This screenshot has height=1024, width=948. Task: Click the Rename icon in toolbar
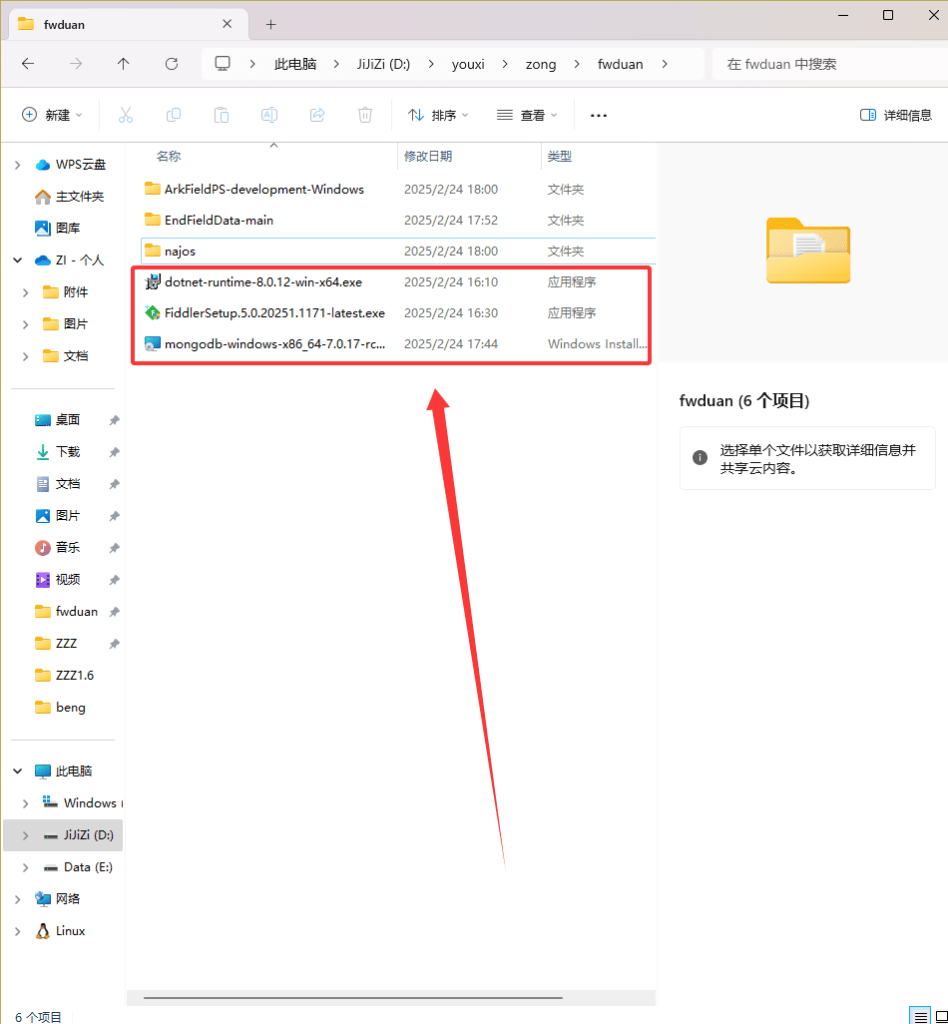269,115
